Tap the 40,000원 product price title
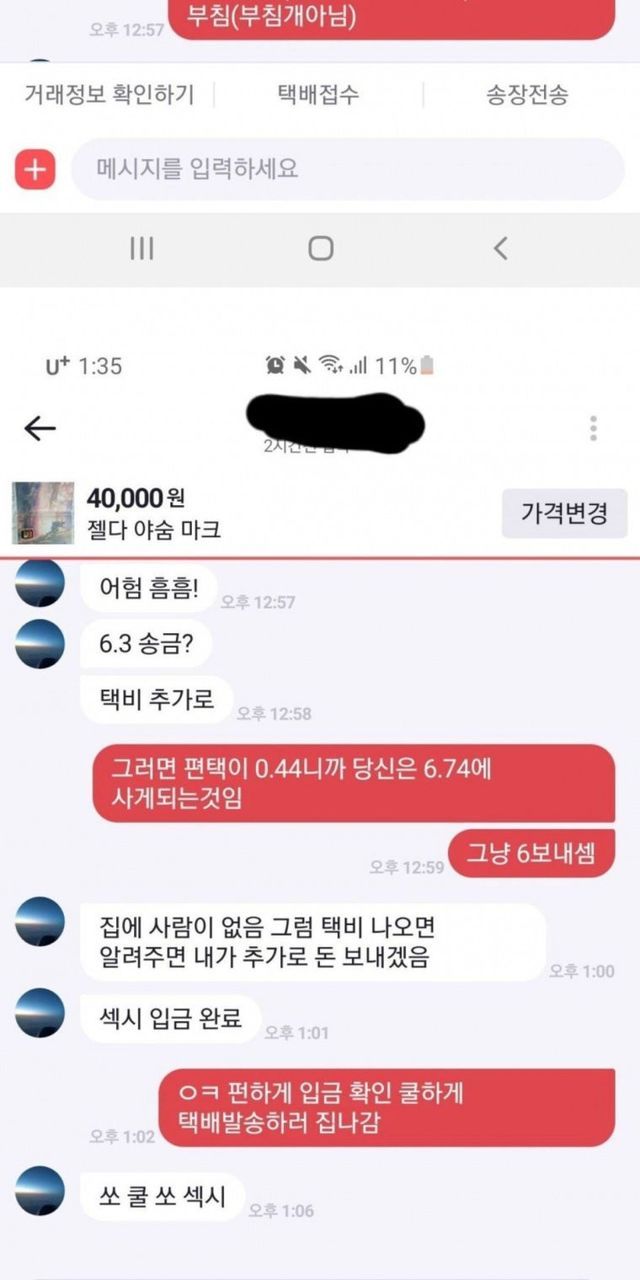Screen dimensions: 640x1280 (x=135, y=497)
